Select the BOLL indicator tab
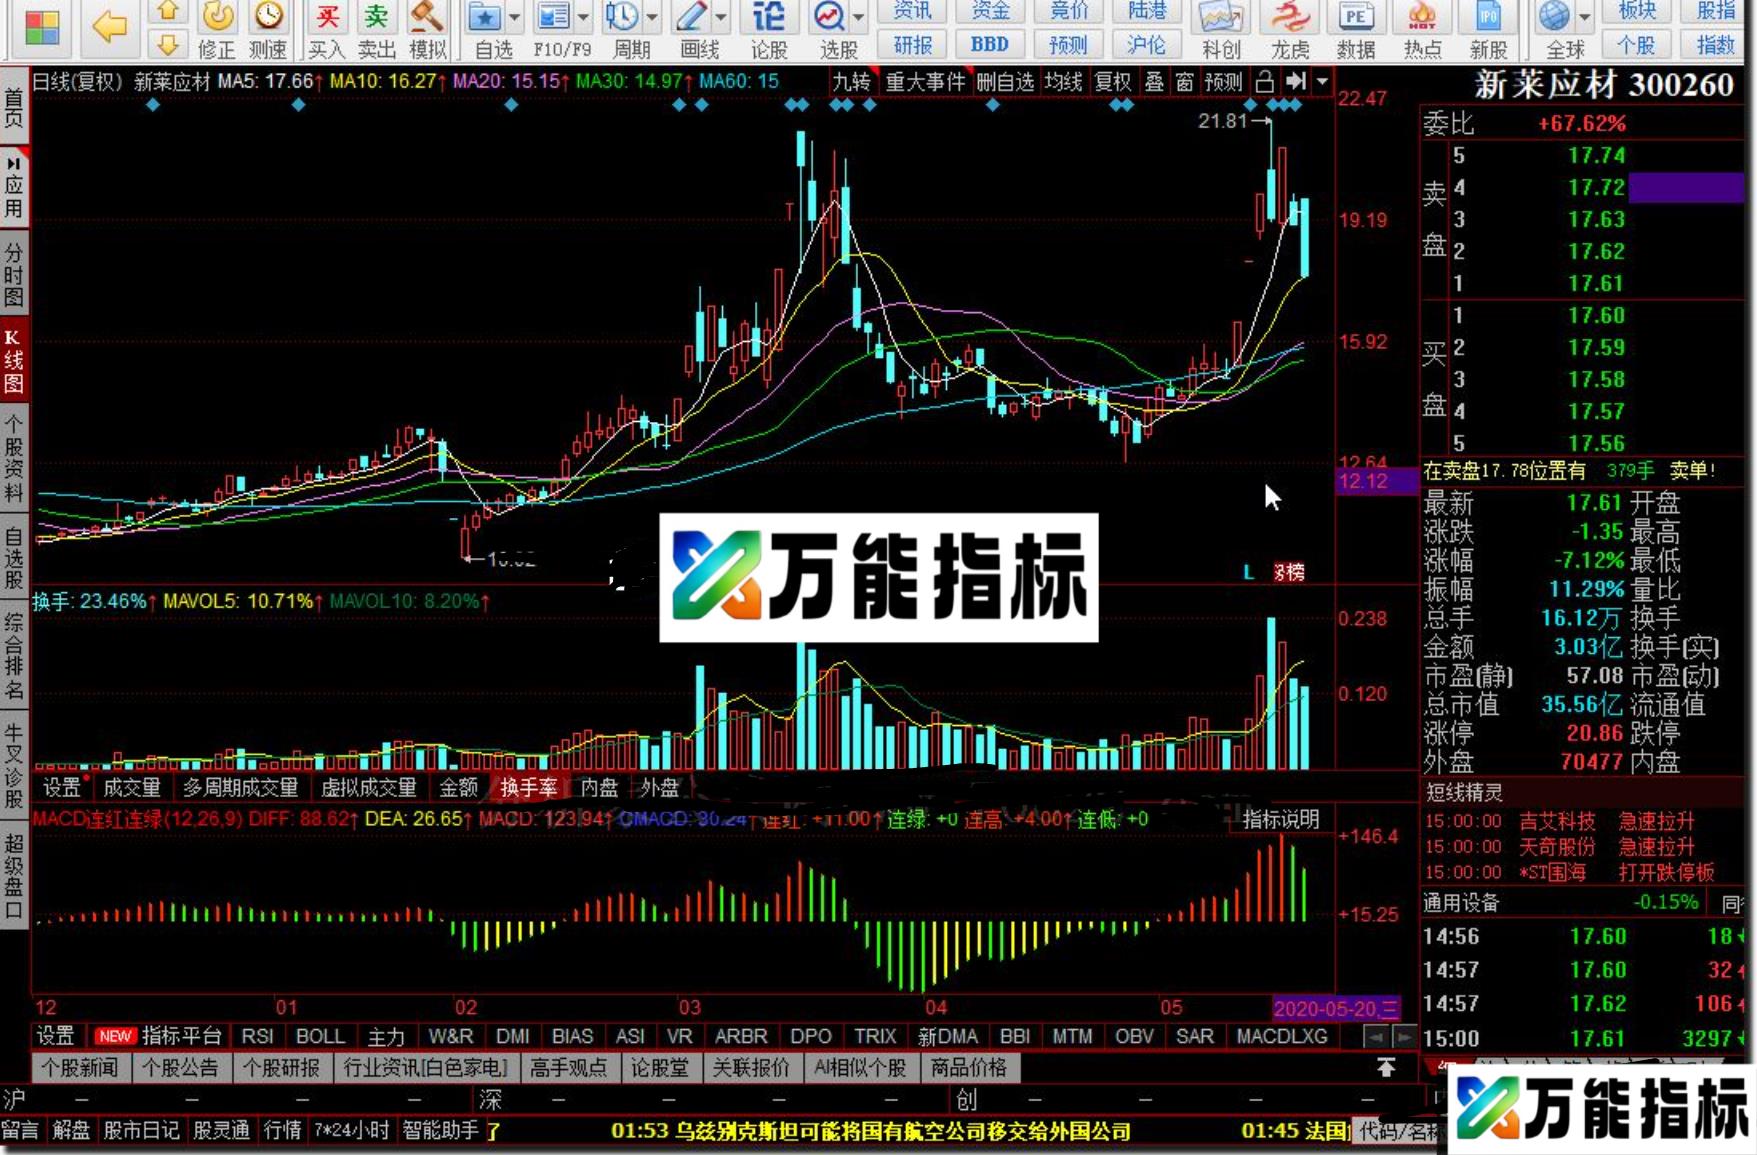Viewport: 1757px width, 1155px height. (x=320, y=1037)
